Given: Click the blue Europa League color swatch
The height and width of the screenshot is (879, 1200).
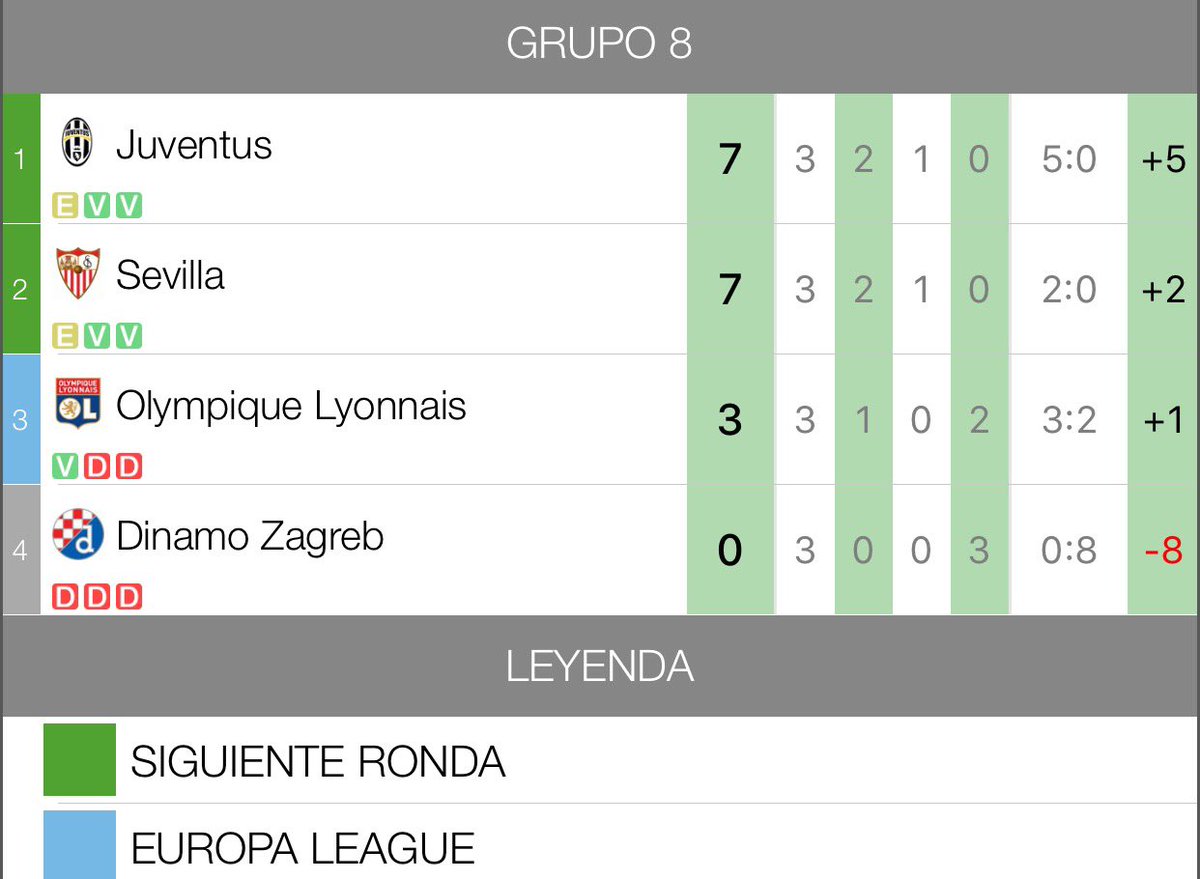Looking at the screenshot, I should click(79, 845).
